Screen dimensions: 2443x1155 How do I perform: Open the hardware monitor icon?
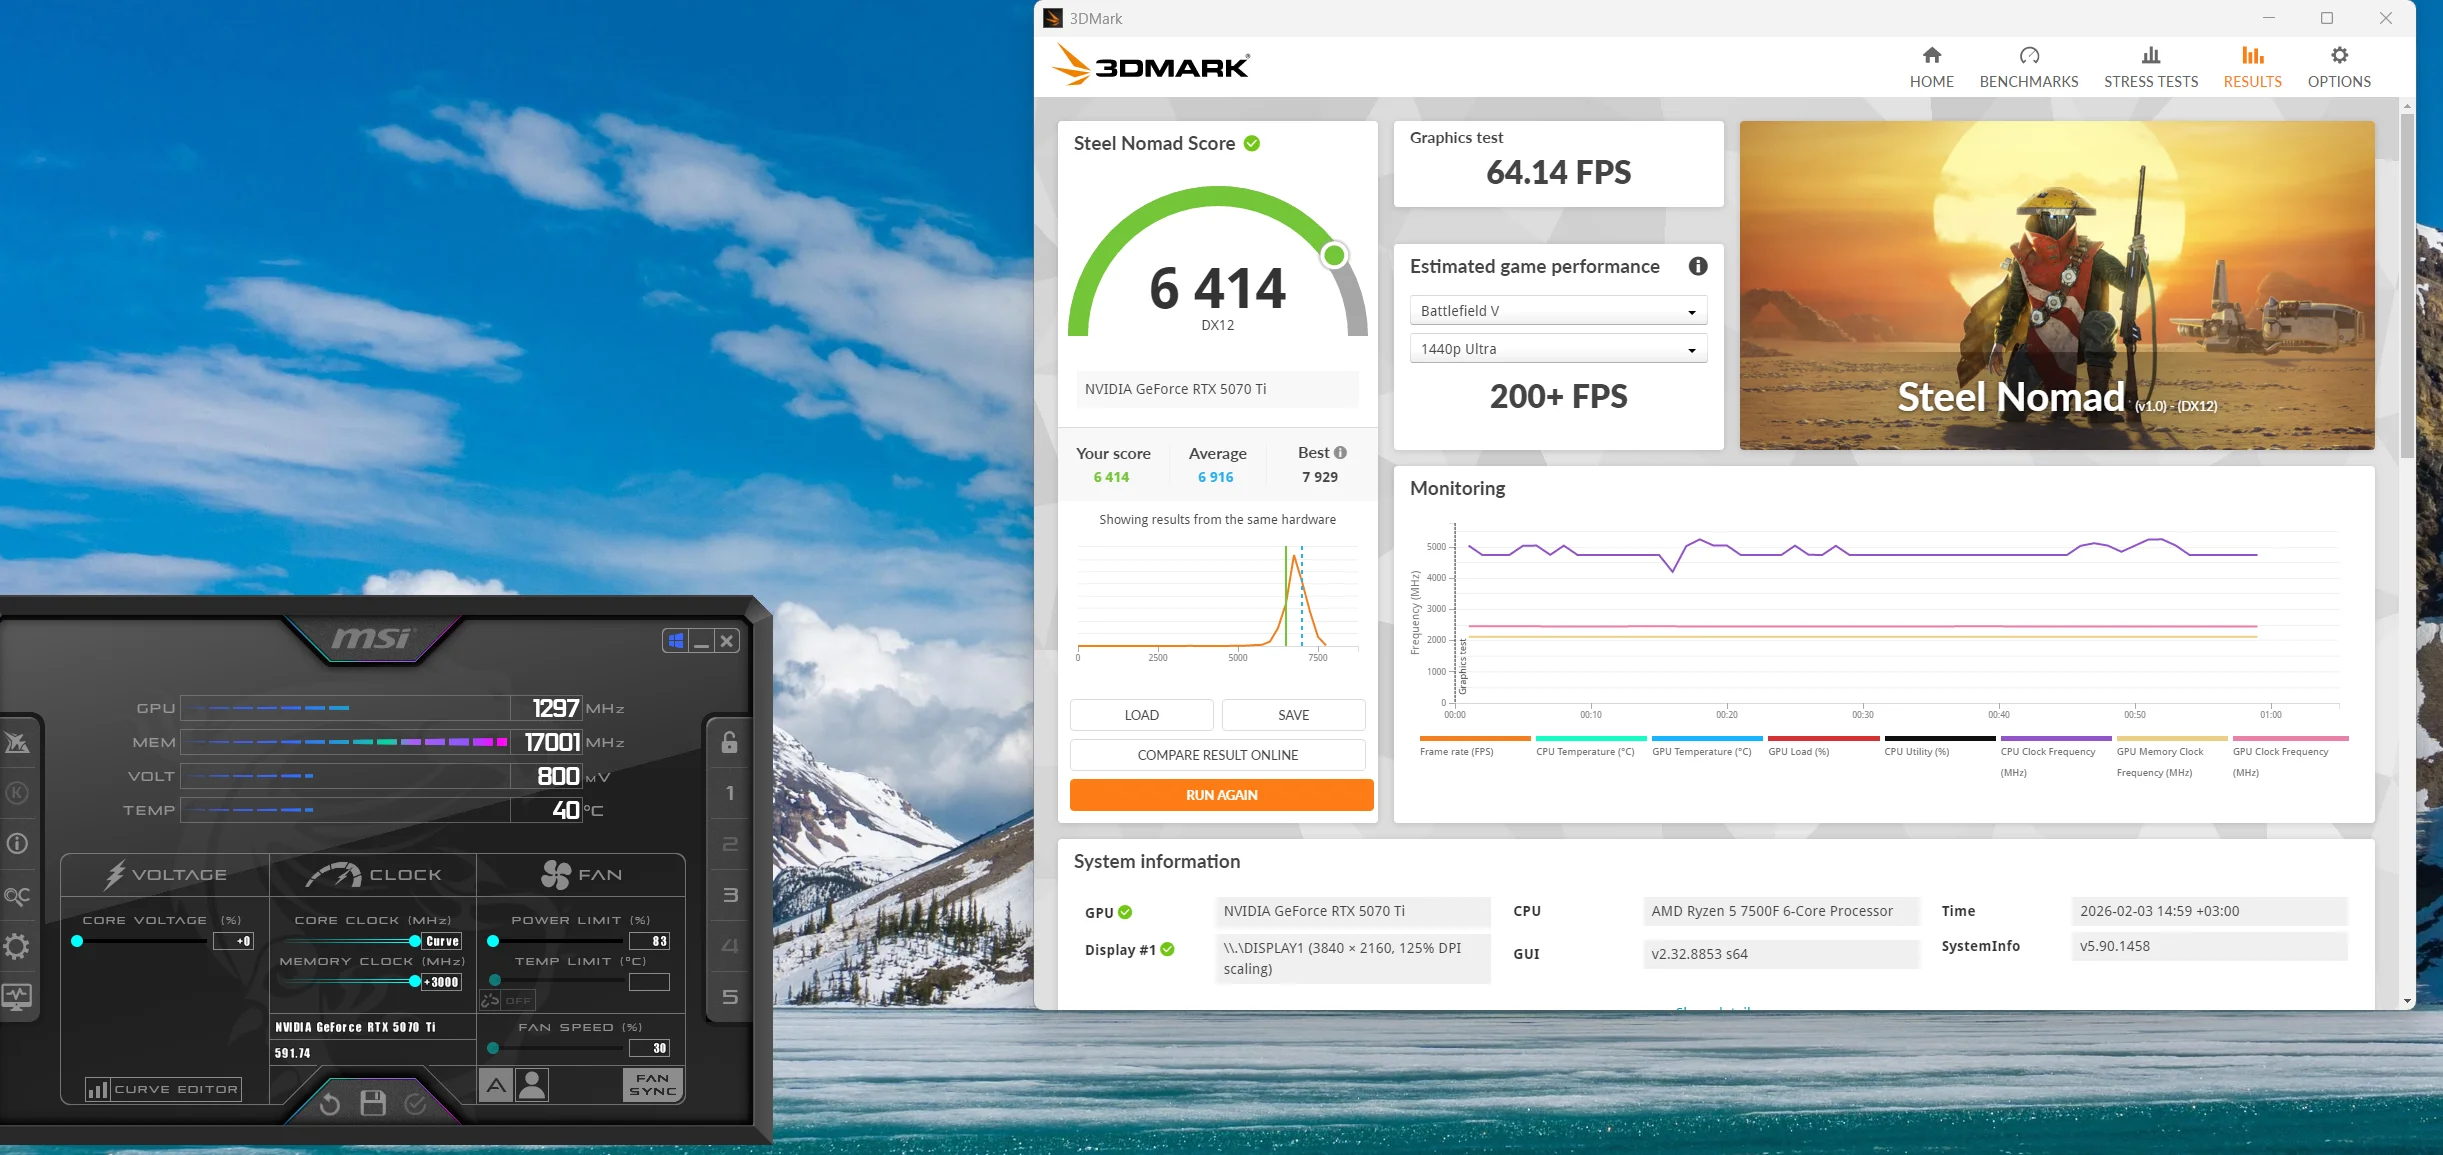point(17,996)
